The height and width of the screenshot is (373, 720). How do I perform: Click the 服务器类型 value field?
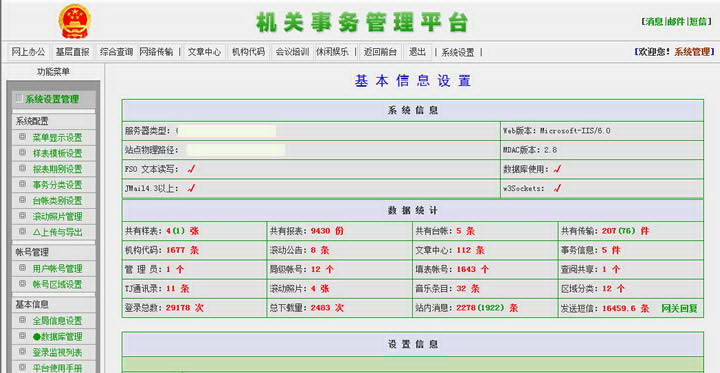pos(226,131)
